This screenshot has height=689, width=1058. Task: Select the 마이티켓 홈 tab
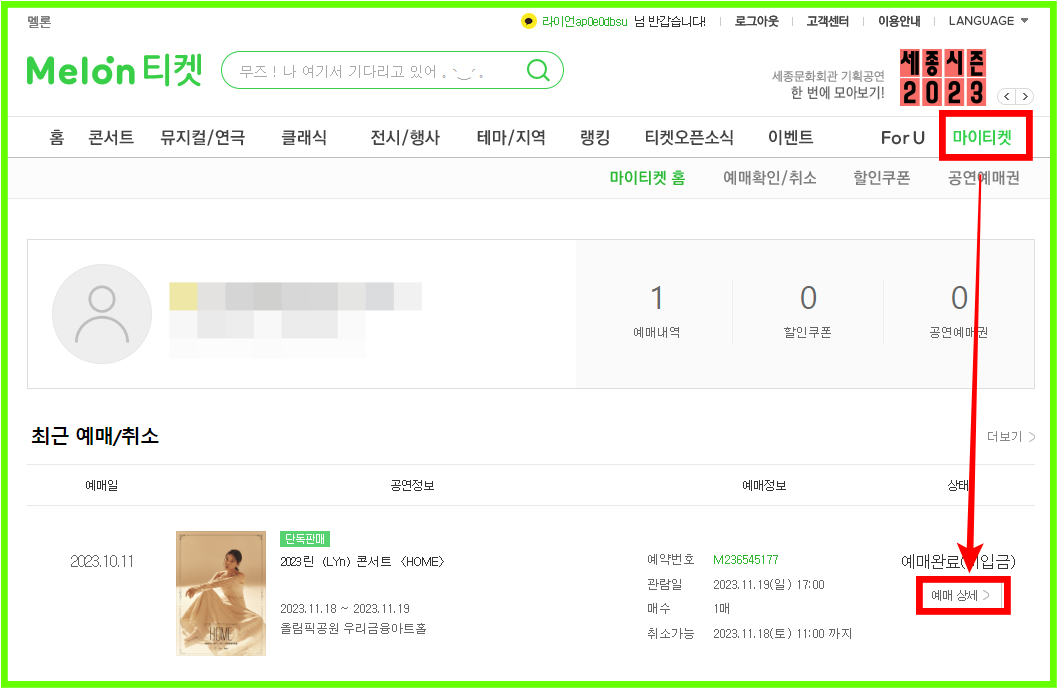point(647,177)
